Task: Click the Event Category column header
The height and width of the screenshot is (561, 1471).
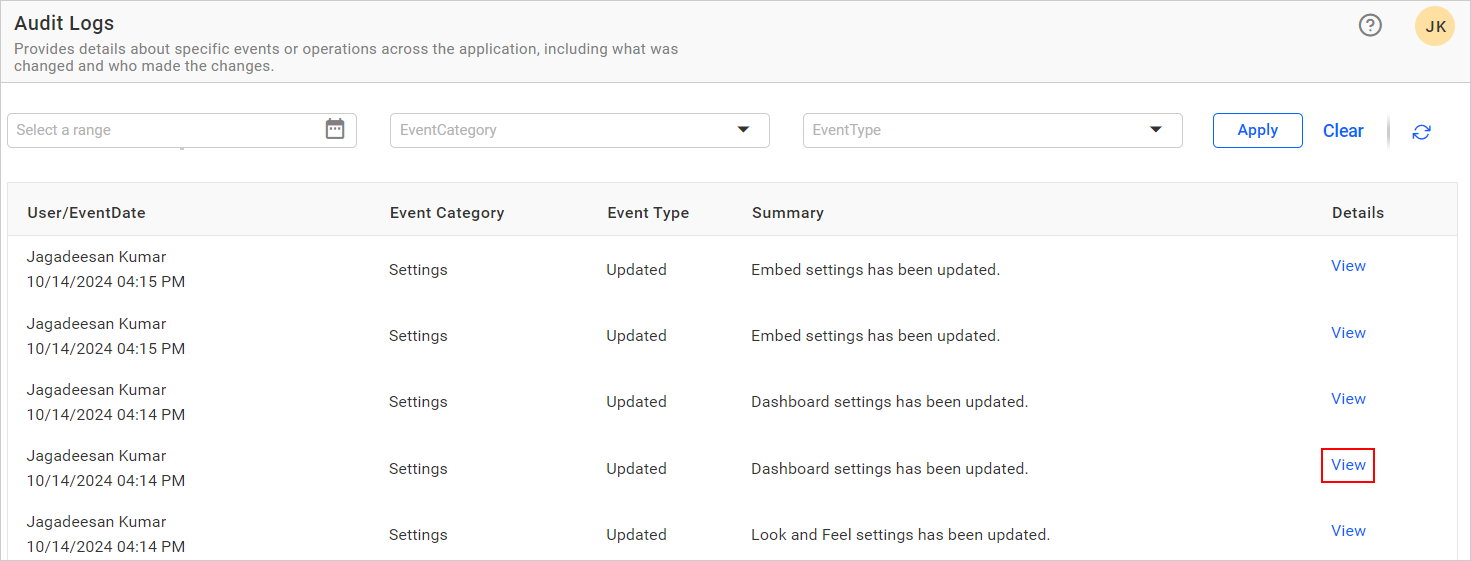Action: point(447,213)
